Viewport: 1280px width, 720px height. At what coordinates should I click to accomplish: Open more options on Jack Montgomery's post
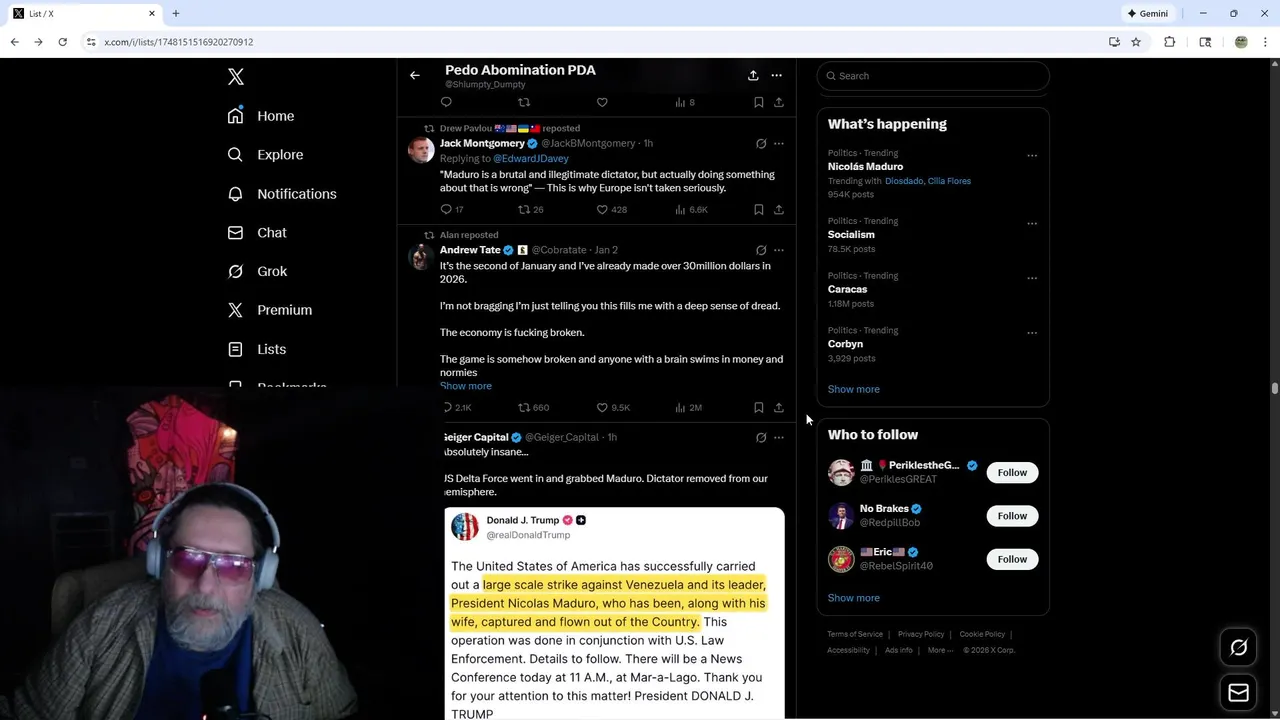(x=779, y=144)
